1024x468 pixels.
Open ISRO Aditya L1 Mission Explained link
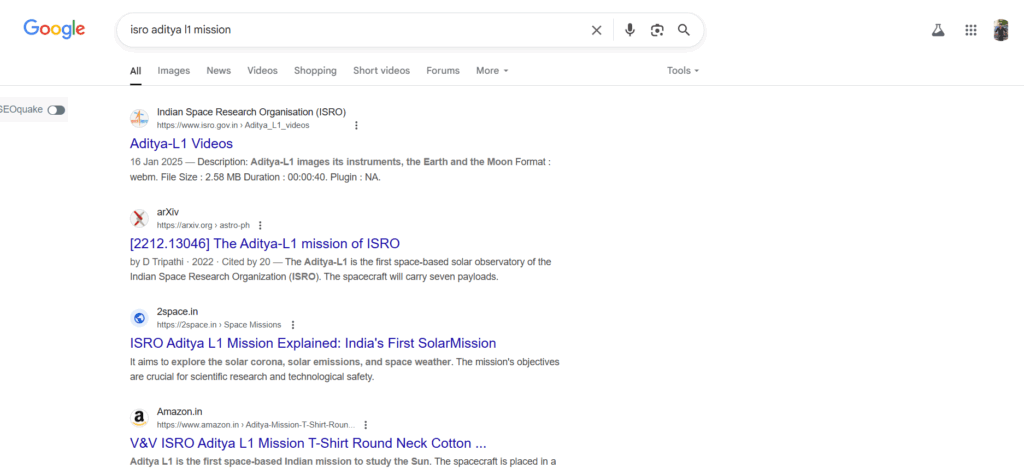(313, 343)
